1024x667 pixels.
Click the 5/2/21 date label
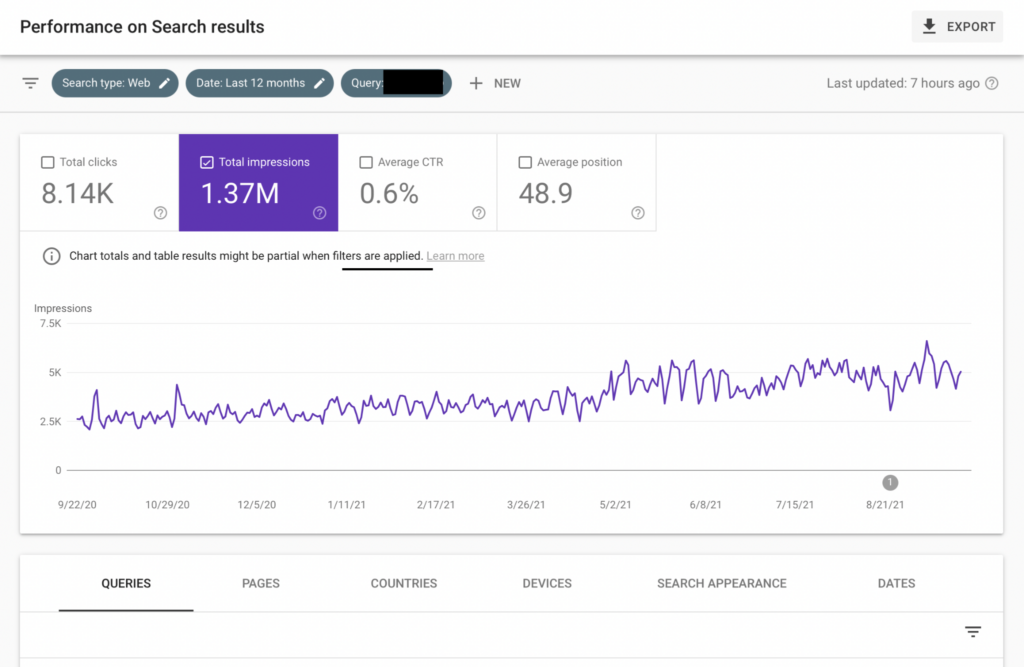pos(615,505)
